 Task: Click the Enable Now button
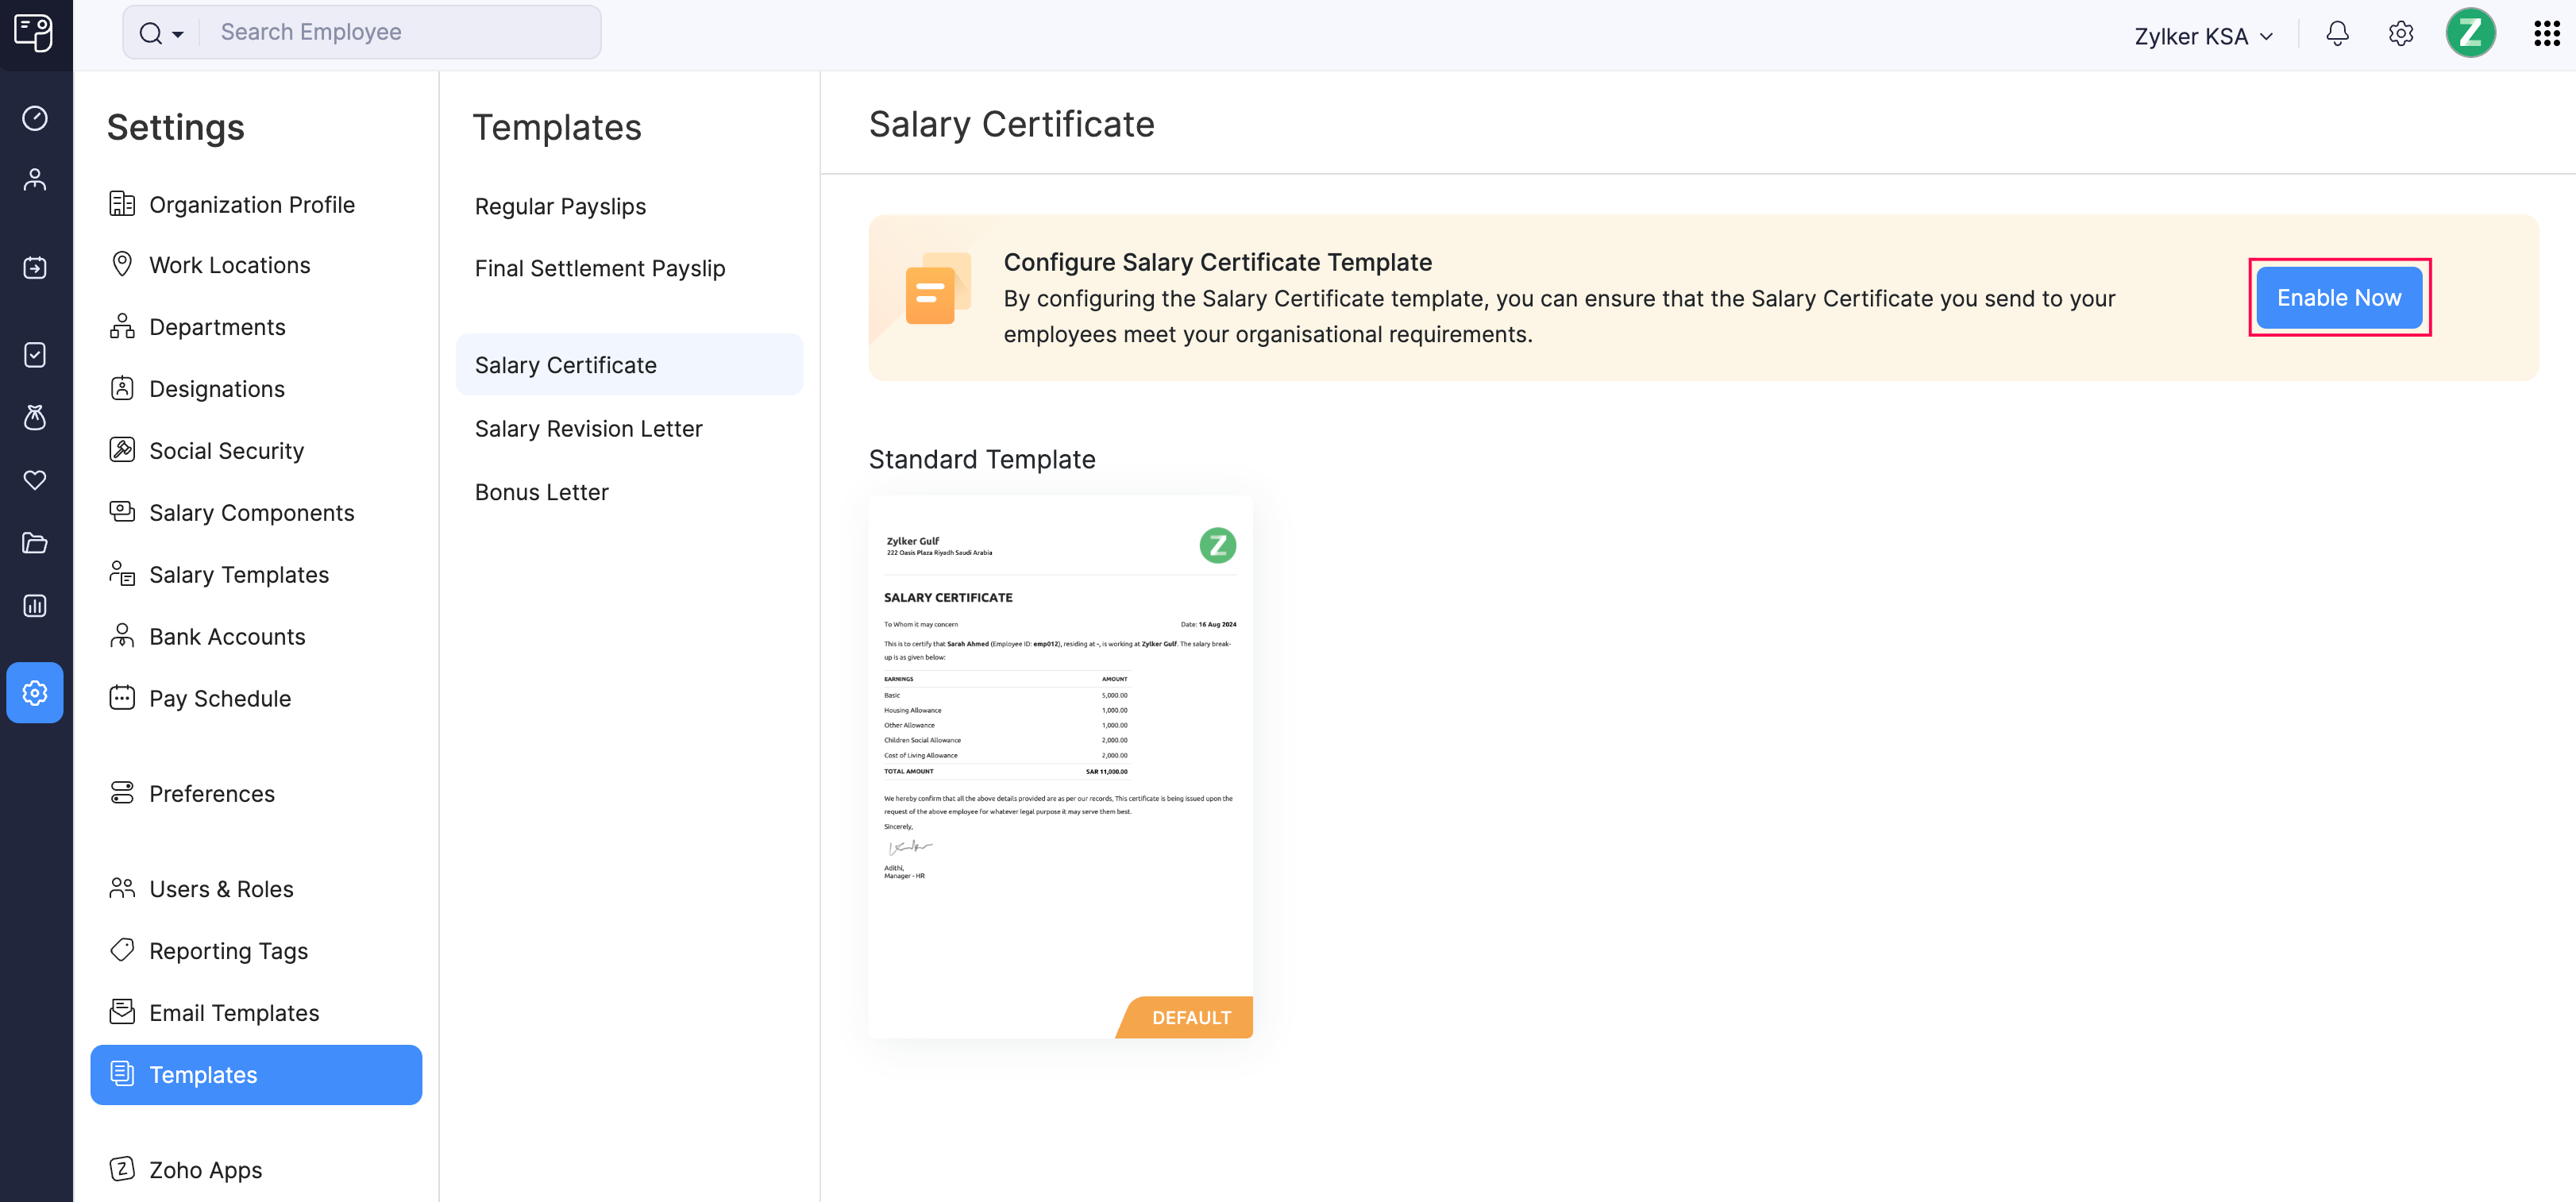pyautogui.click(x=2339, y=297)
